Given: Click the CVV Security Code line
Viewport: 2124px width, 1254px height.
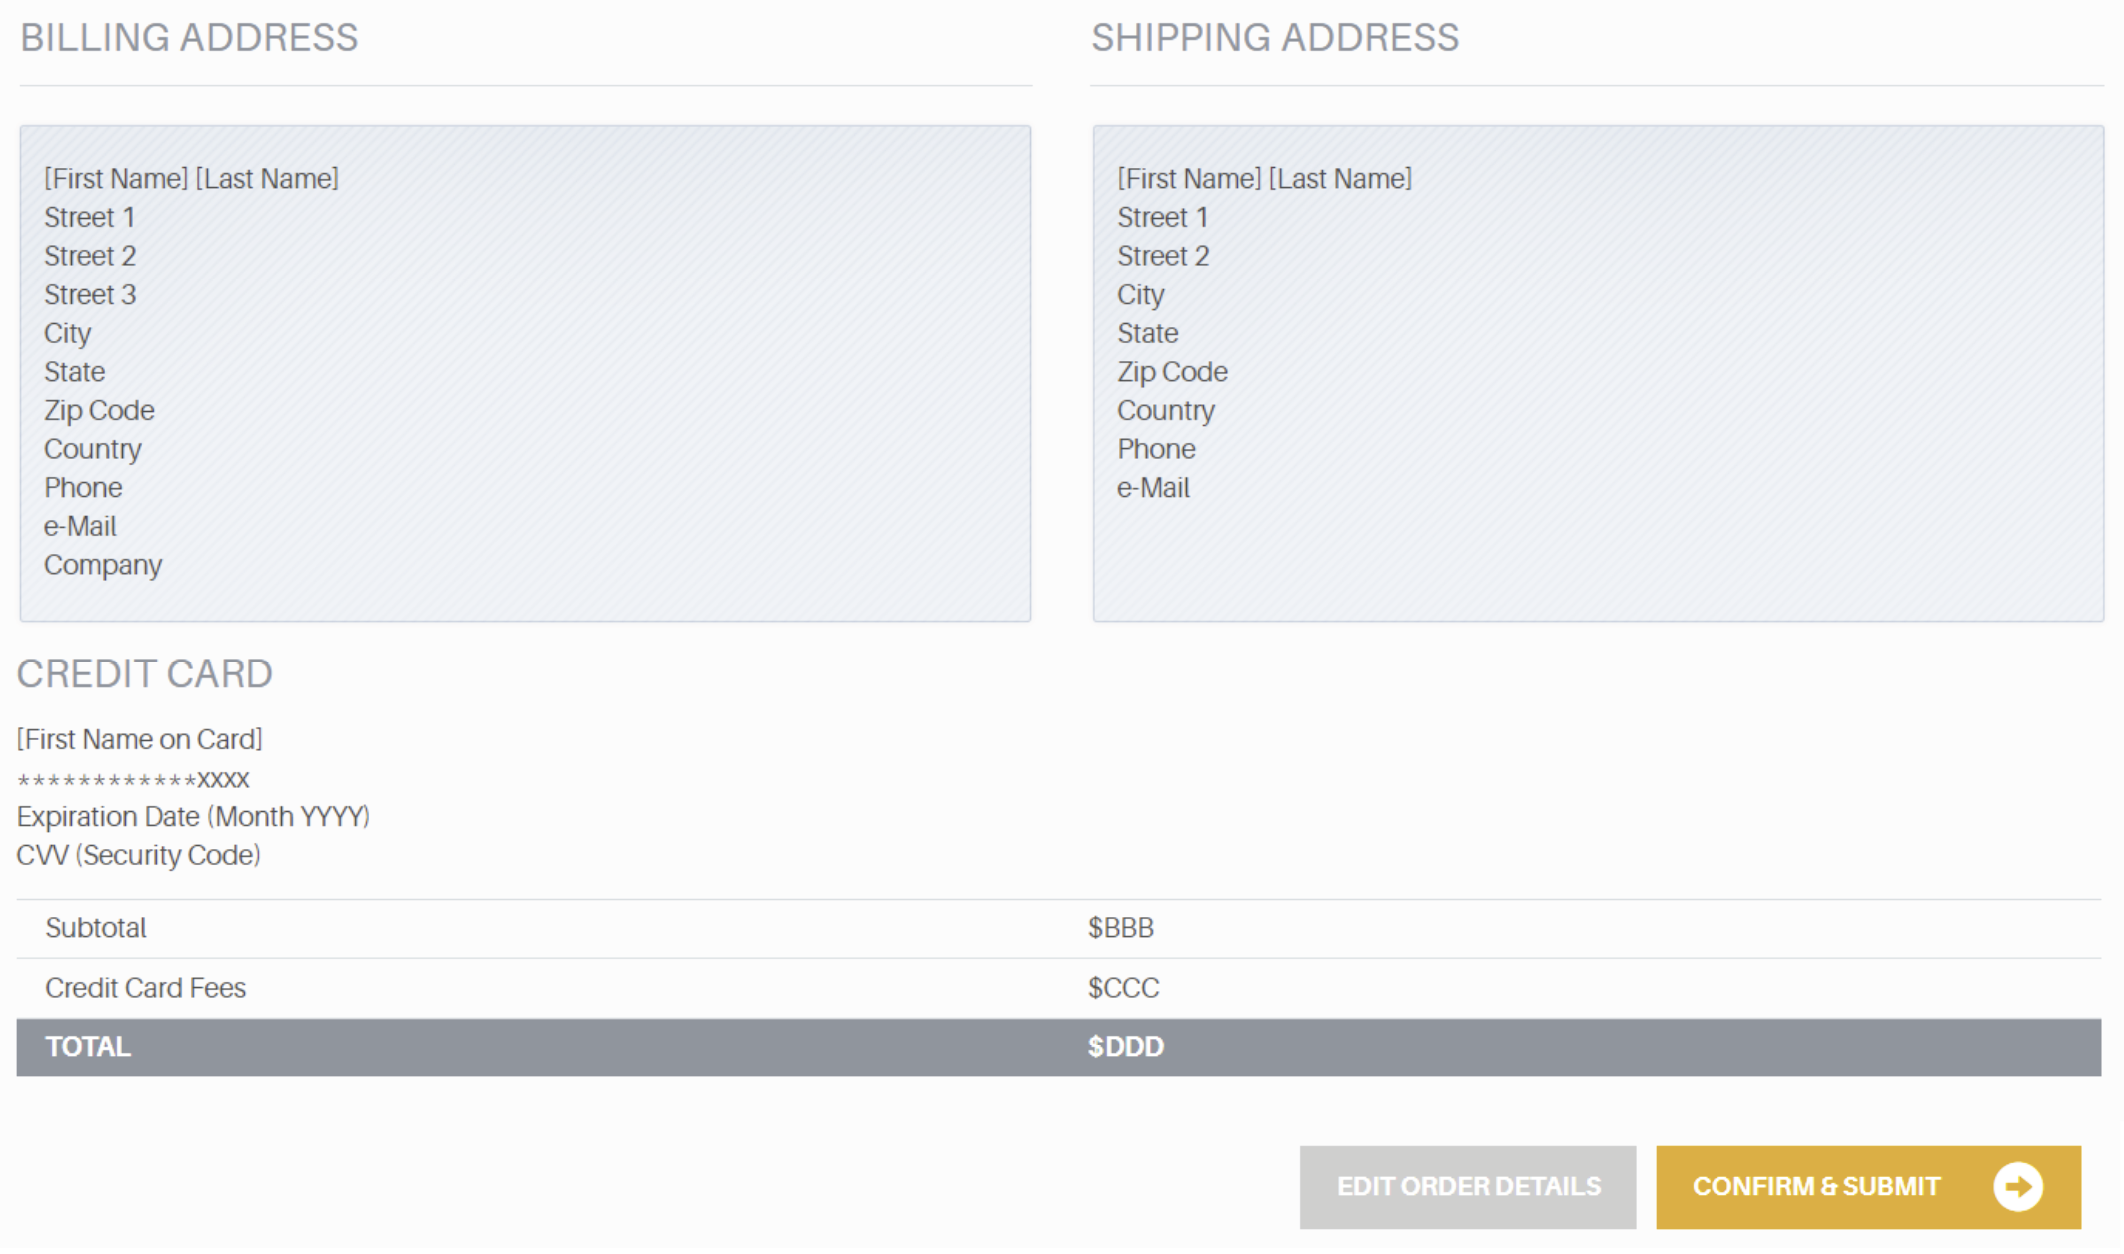Looking at the screenshot, I should pos(139,856).
